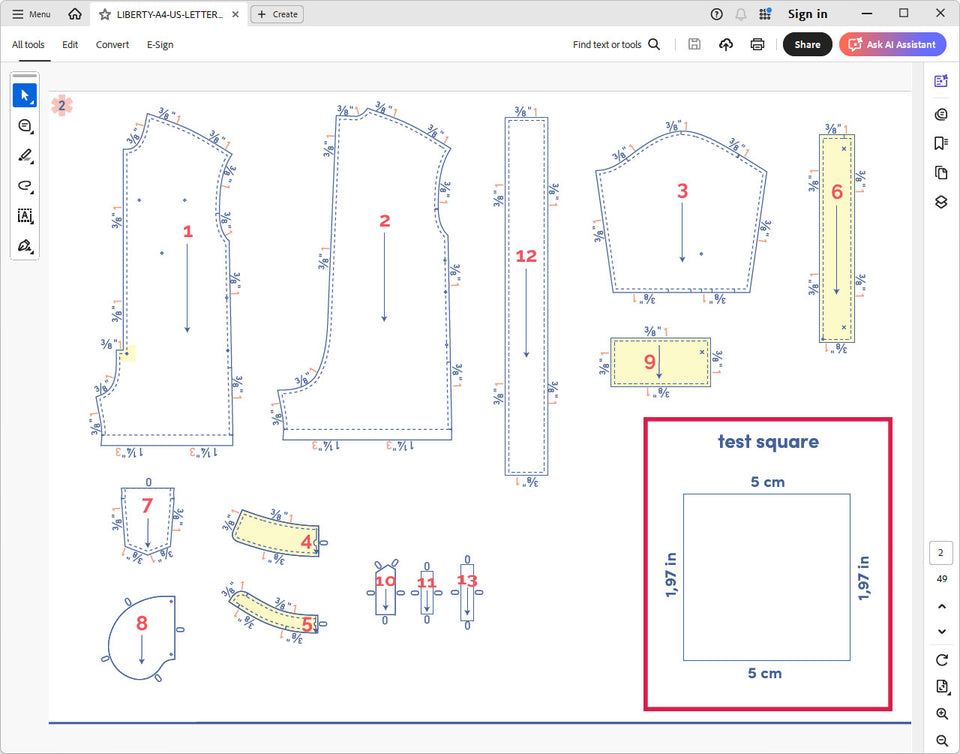Click the Save floppy disk icon
Image resolution: width=960 pixels, height=754 pixels.
pos(694,44)
